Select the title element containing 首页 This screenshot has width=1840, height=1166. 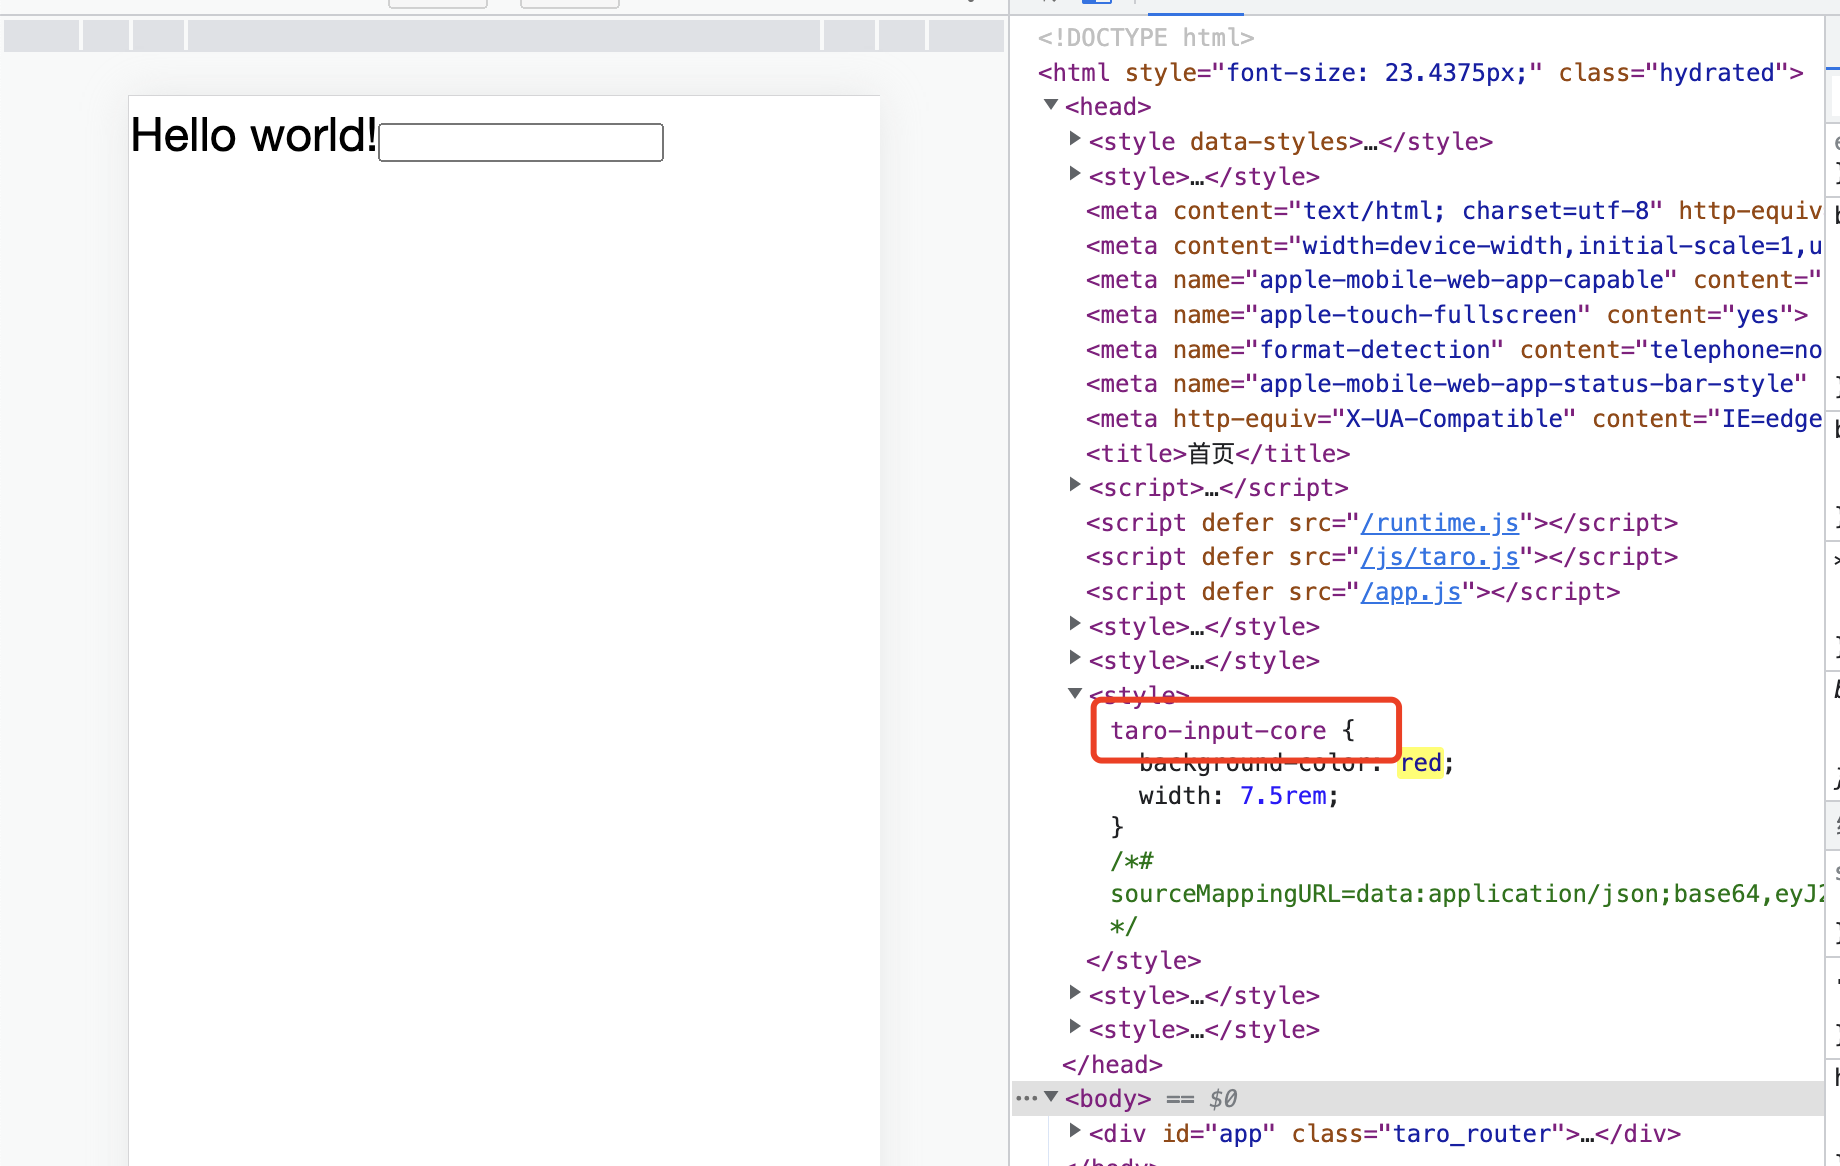1216,453
